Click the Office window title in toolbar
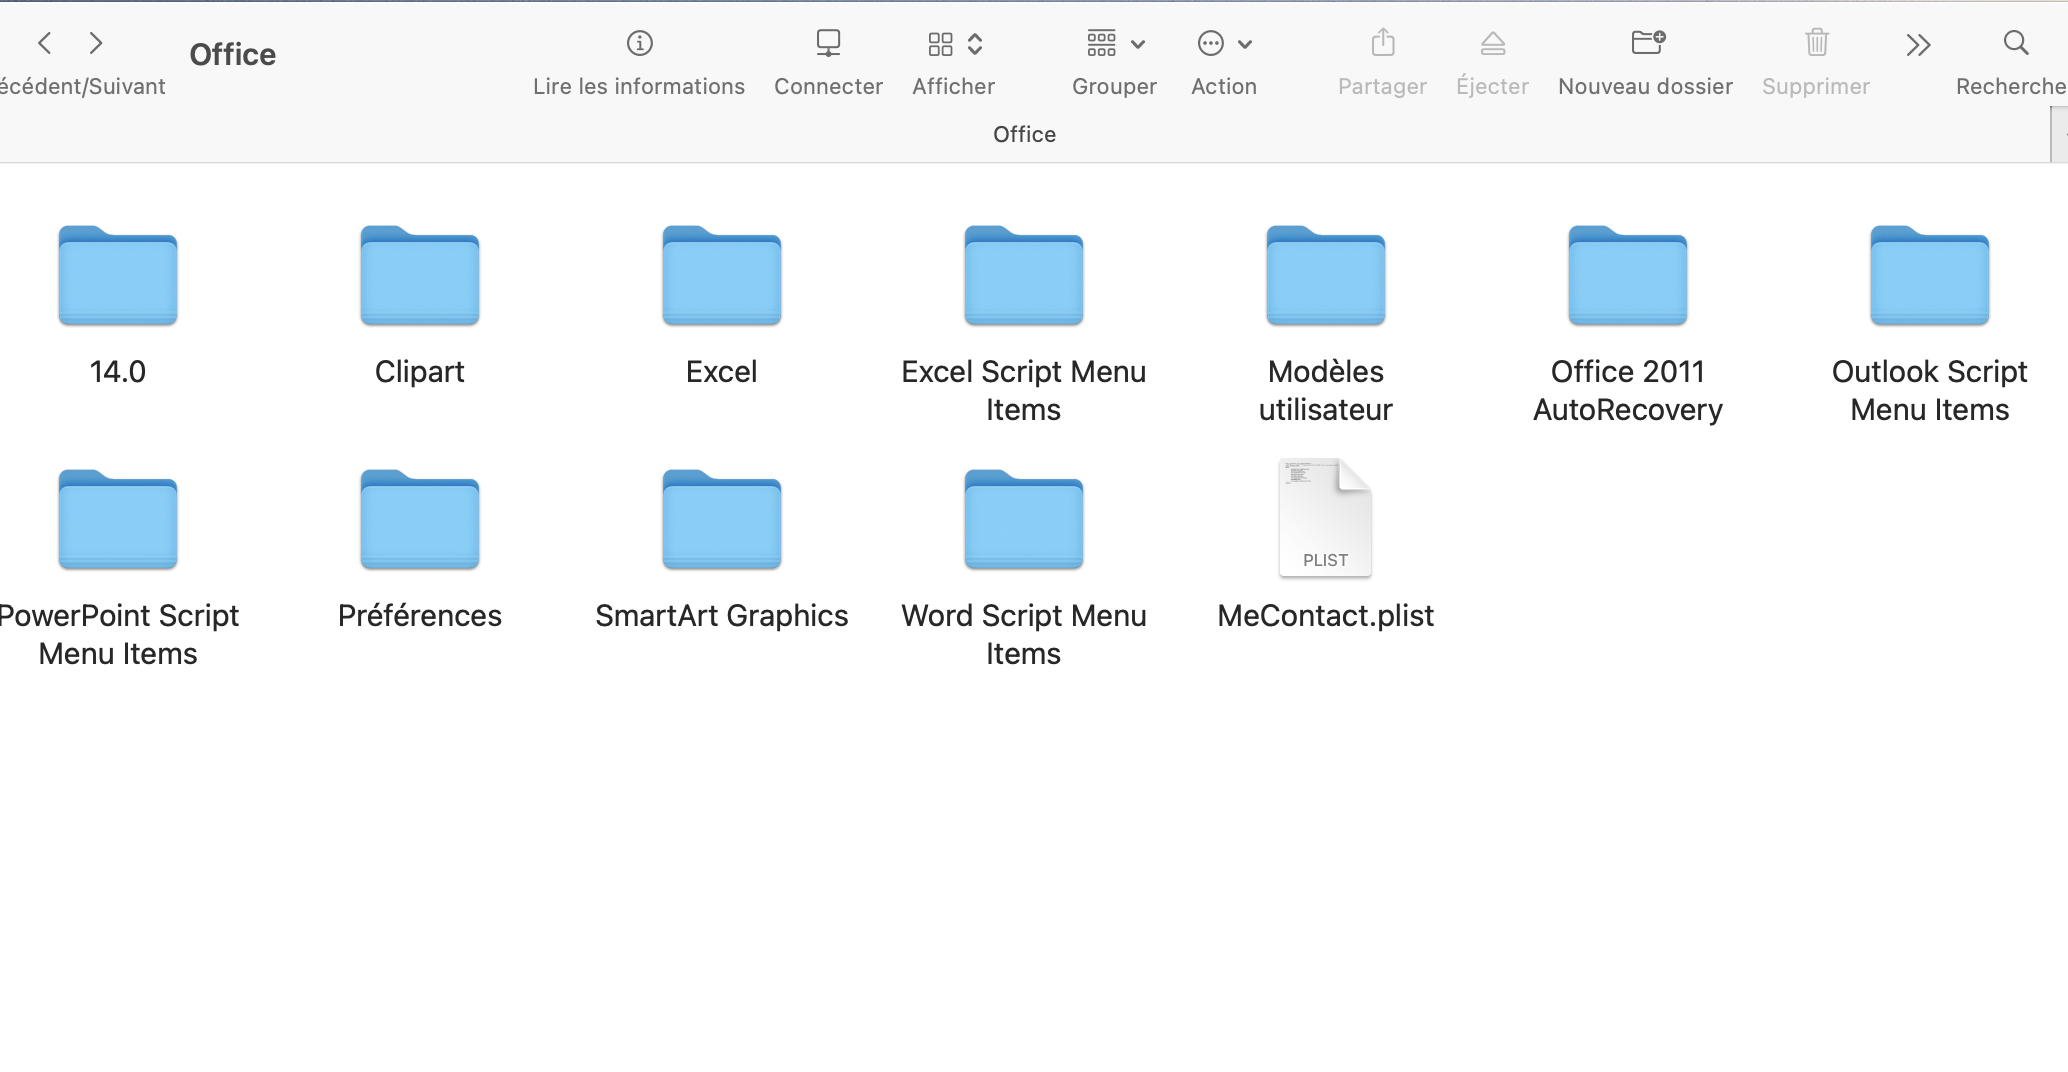 tap(233, 54)
